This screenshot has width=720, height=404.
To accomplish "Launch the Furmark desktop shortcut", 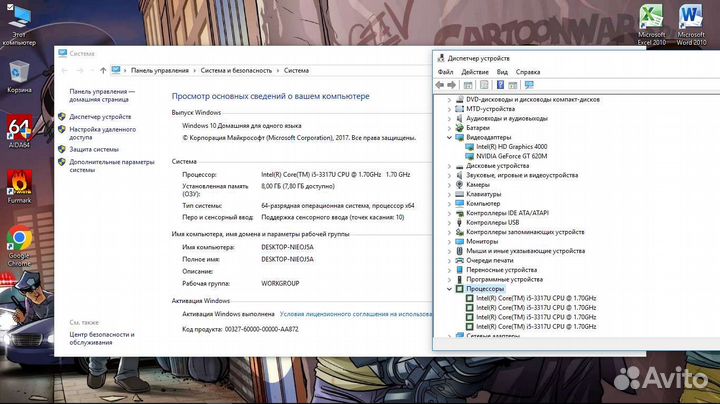I will click(x=19, y=187).
